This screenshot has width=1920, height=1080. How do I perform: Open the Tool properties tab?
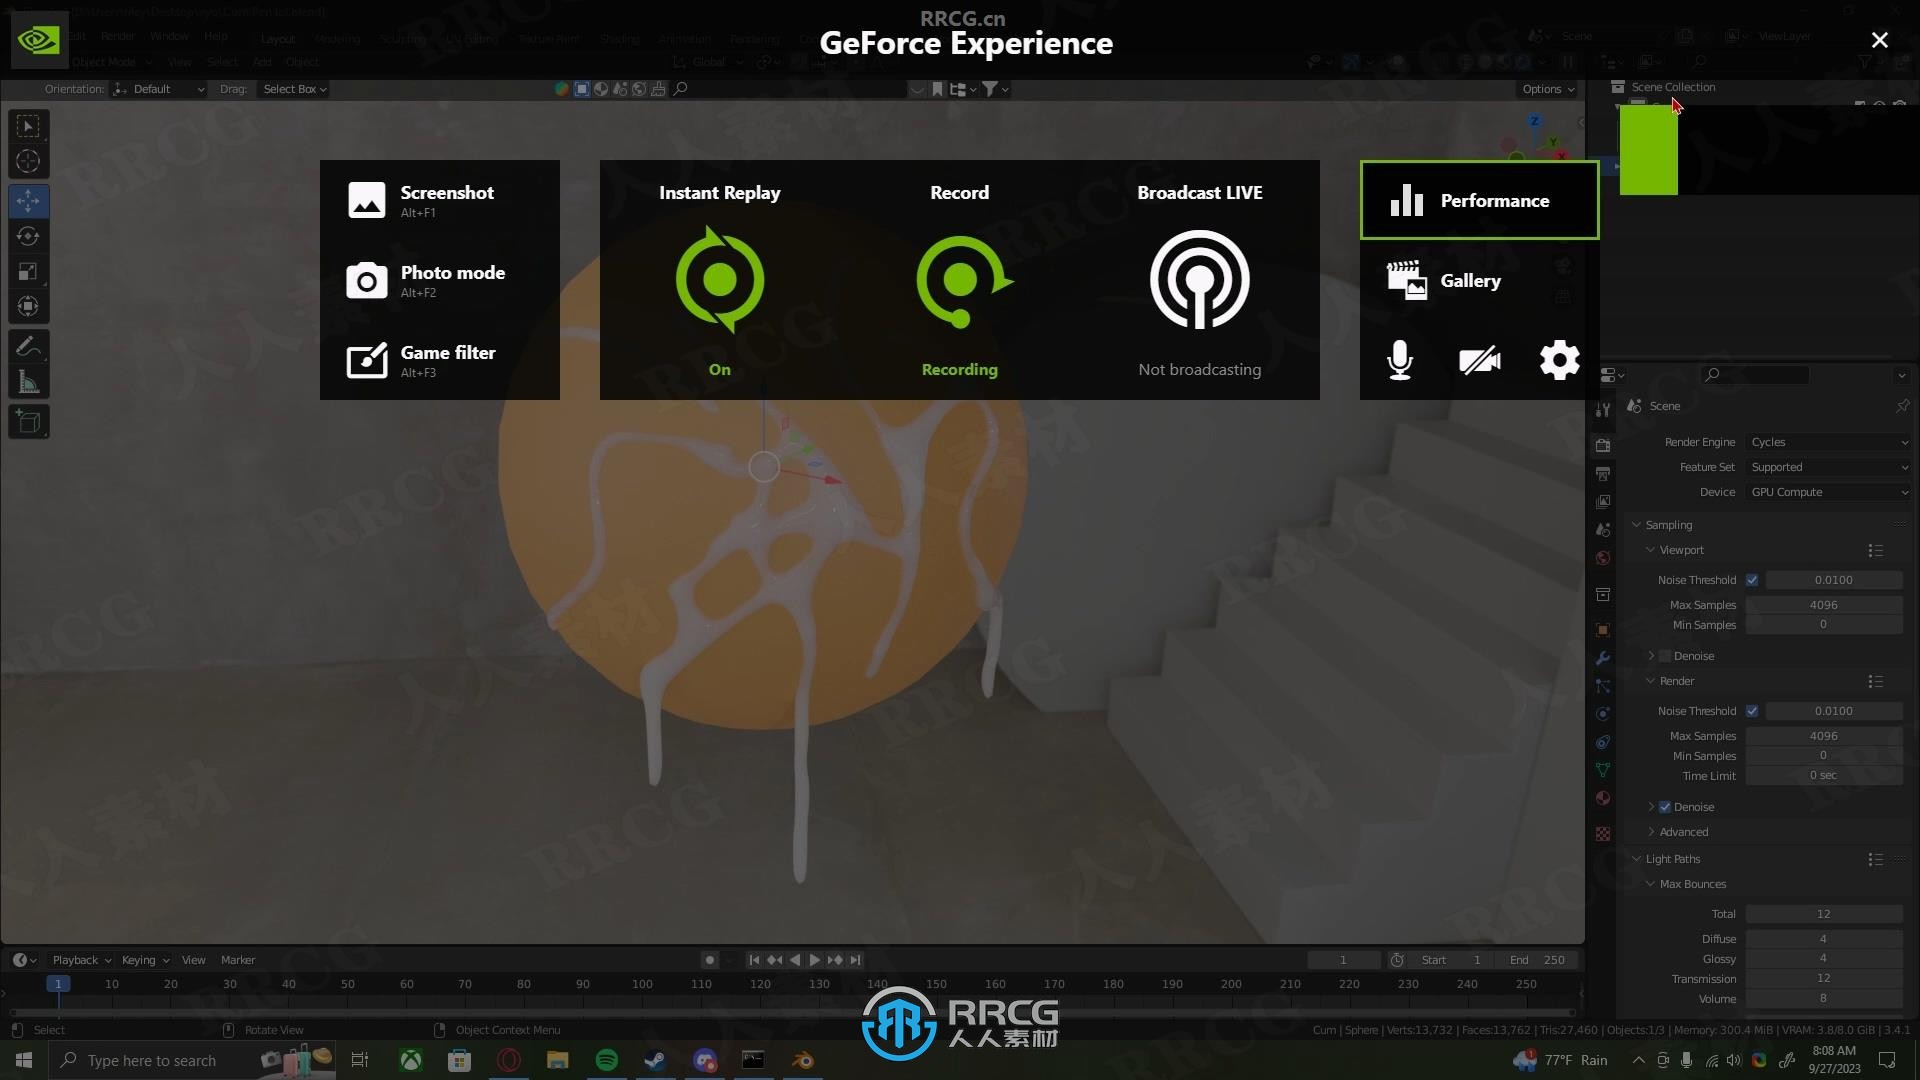(x=1603, y=409)
